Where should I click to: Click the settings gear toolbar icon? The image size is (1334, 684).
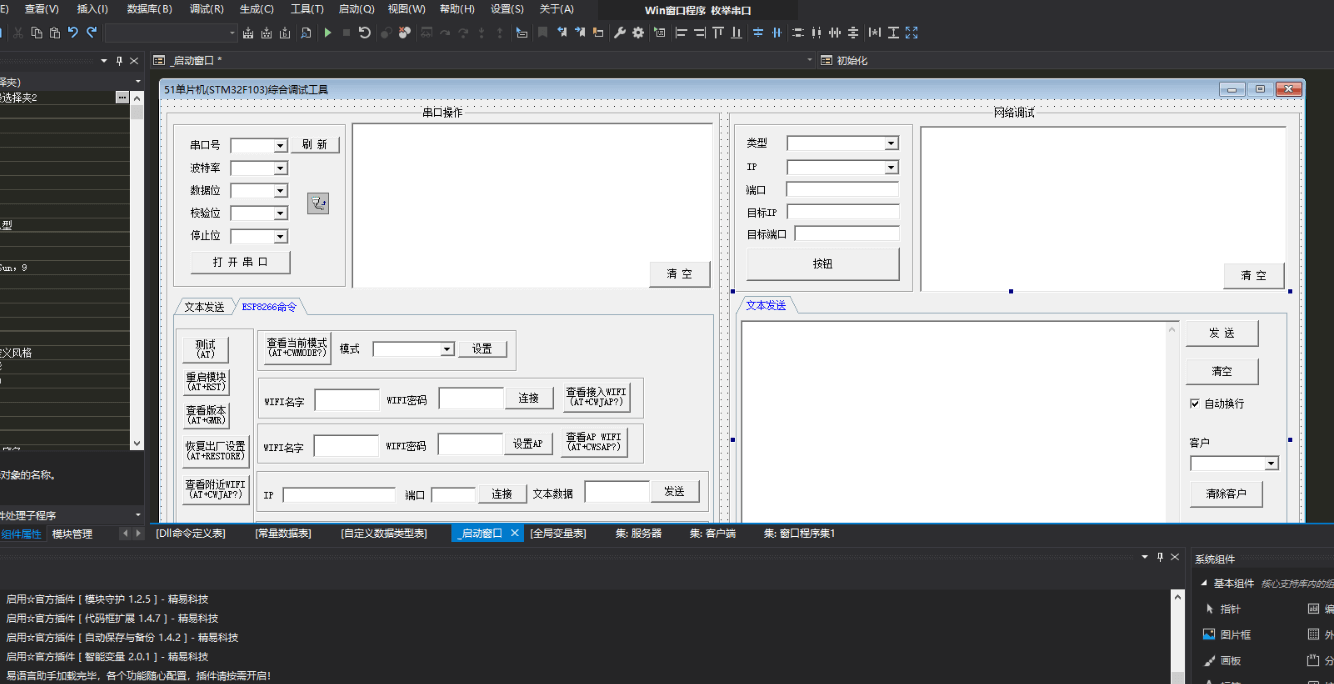pos(640,32)
